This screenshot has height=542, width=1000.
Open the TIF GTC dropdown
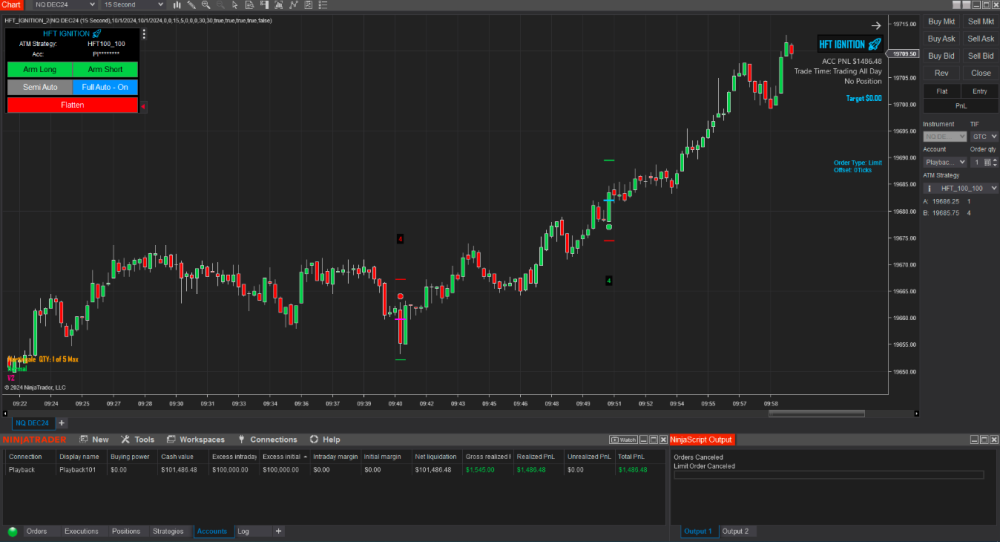pyautogui.click(x=984, y=136)
